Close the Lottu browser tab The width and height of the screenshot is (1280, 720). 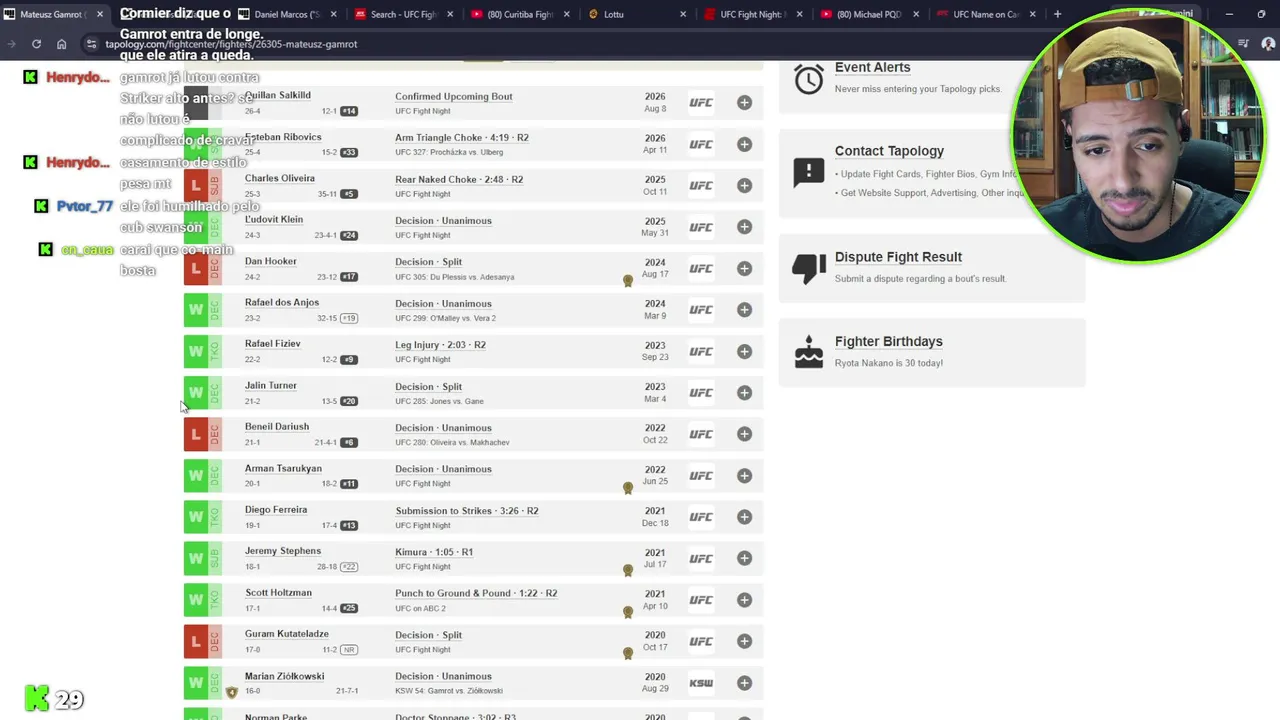click(683, 14)
